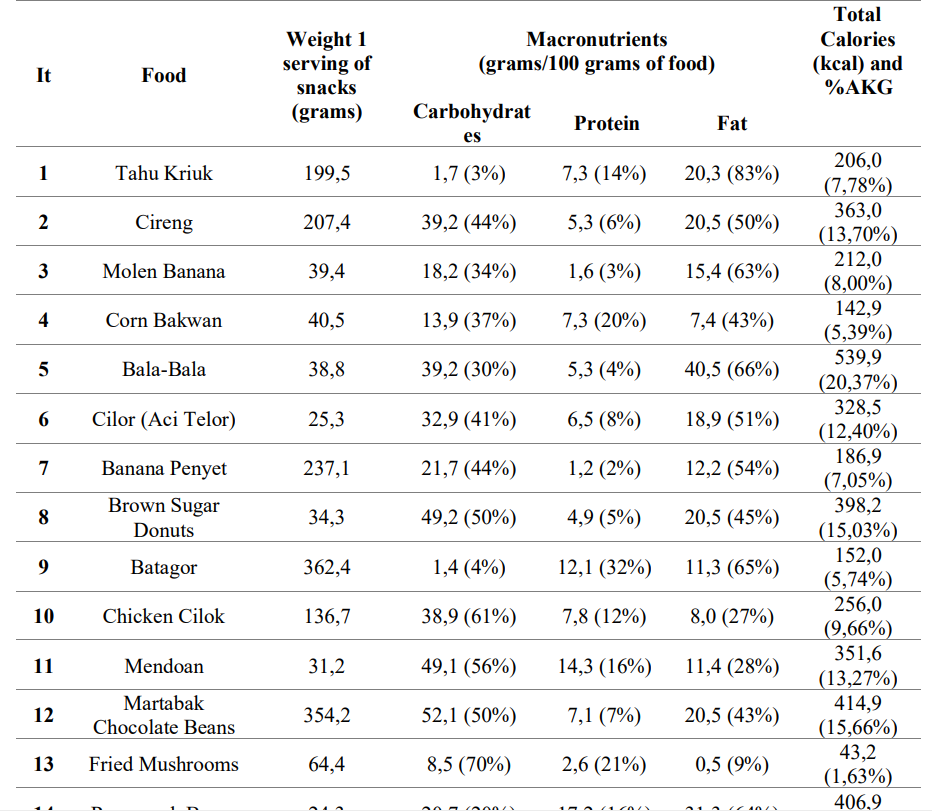
Task: Select Bala-Bala calorie value 539,9
Action: pyautogui.click(x=858, y=358)
